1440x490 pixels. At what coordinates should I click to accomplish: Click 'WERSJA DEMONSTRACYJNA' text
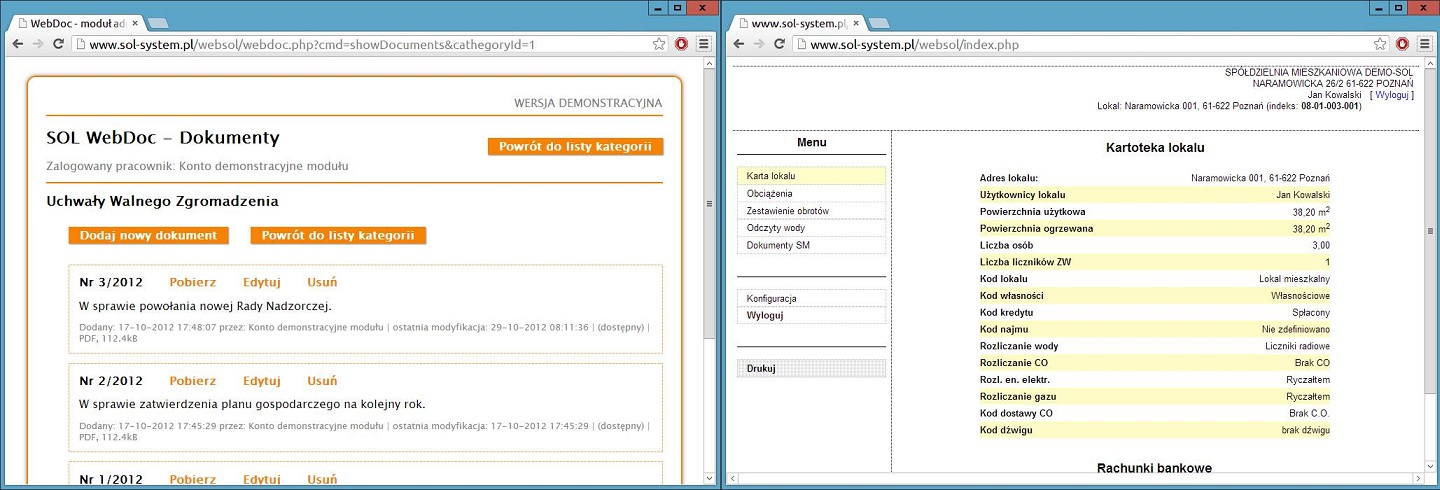click(588, 103)
